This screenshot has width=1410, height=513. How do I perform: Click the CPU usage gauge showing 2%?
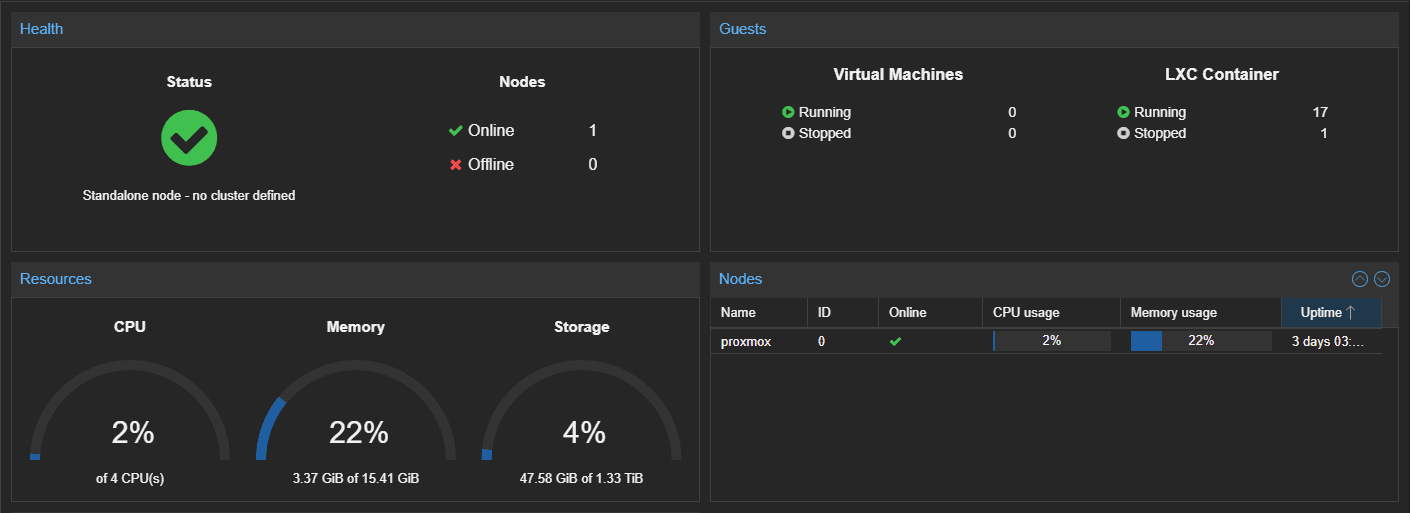[x=130, y=412]
